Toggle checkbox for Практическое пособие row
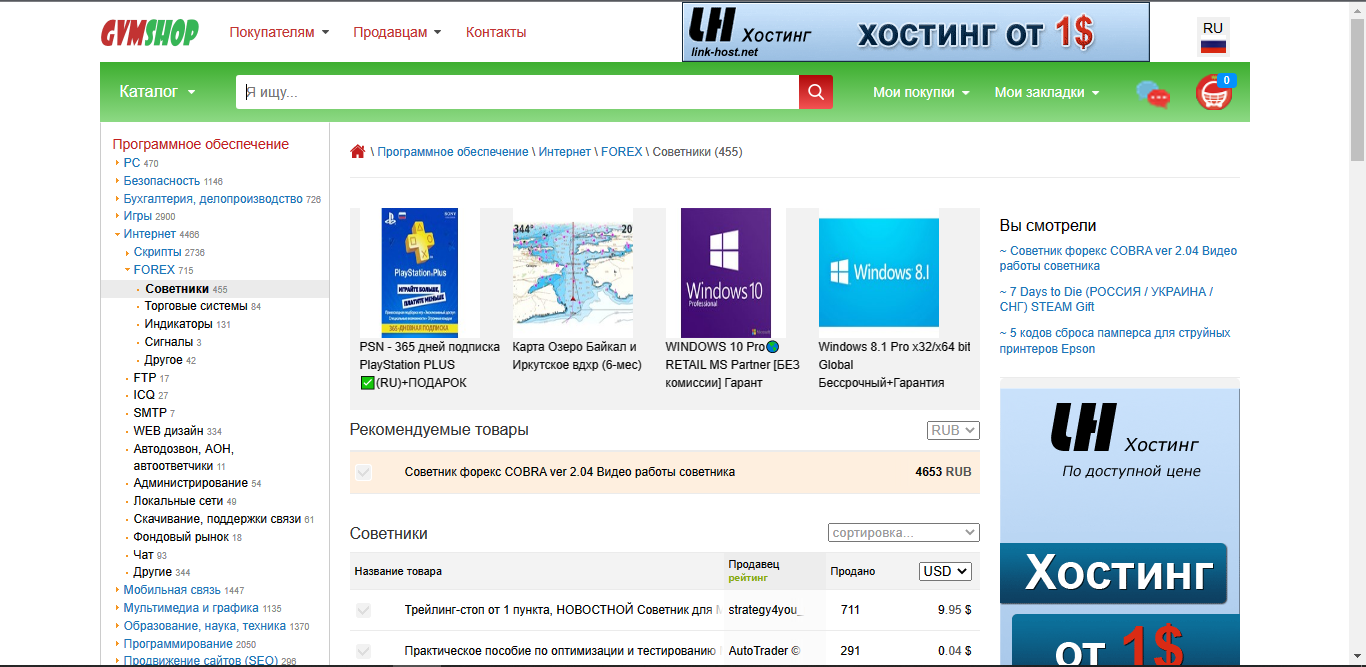1366x667 pixels. 364,651
